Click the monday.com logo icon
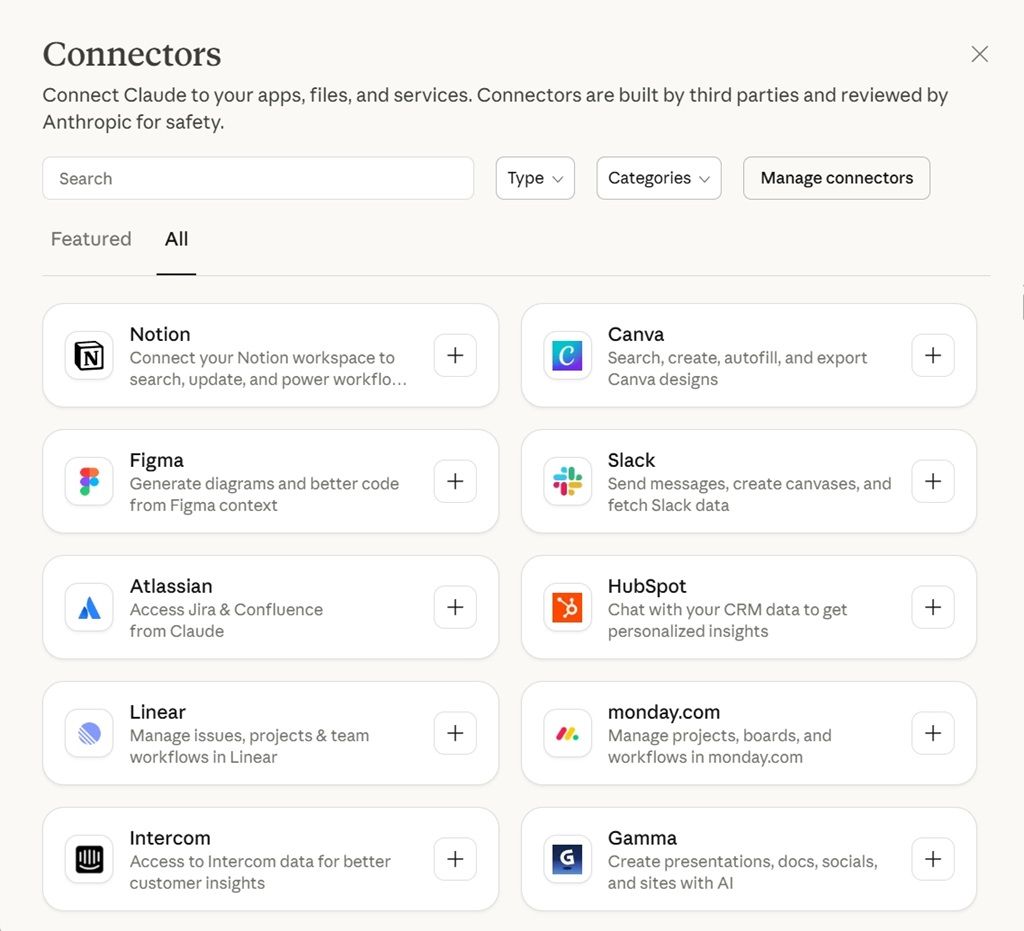1024x931 pixels. coord(567,734)
